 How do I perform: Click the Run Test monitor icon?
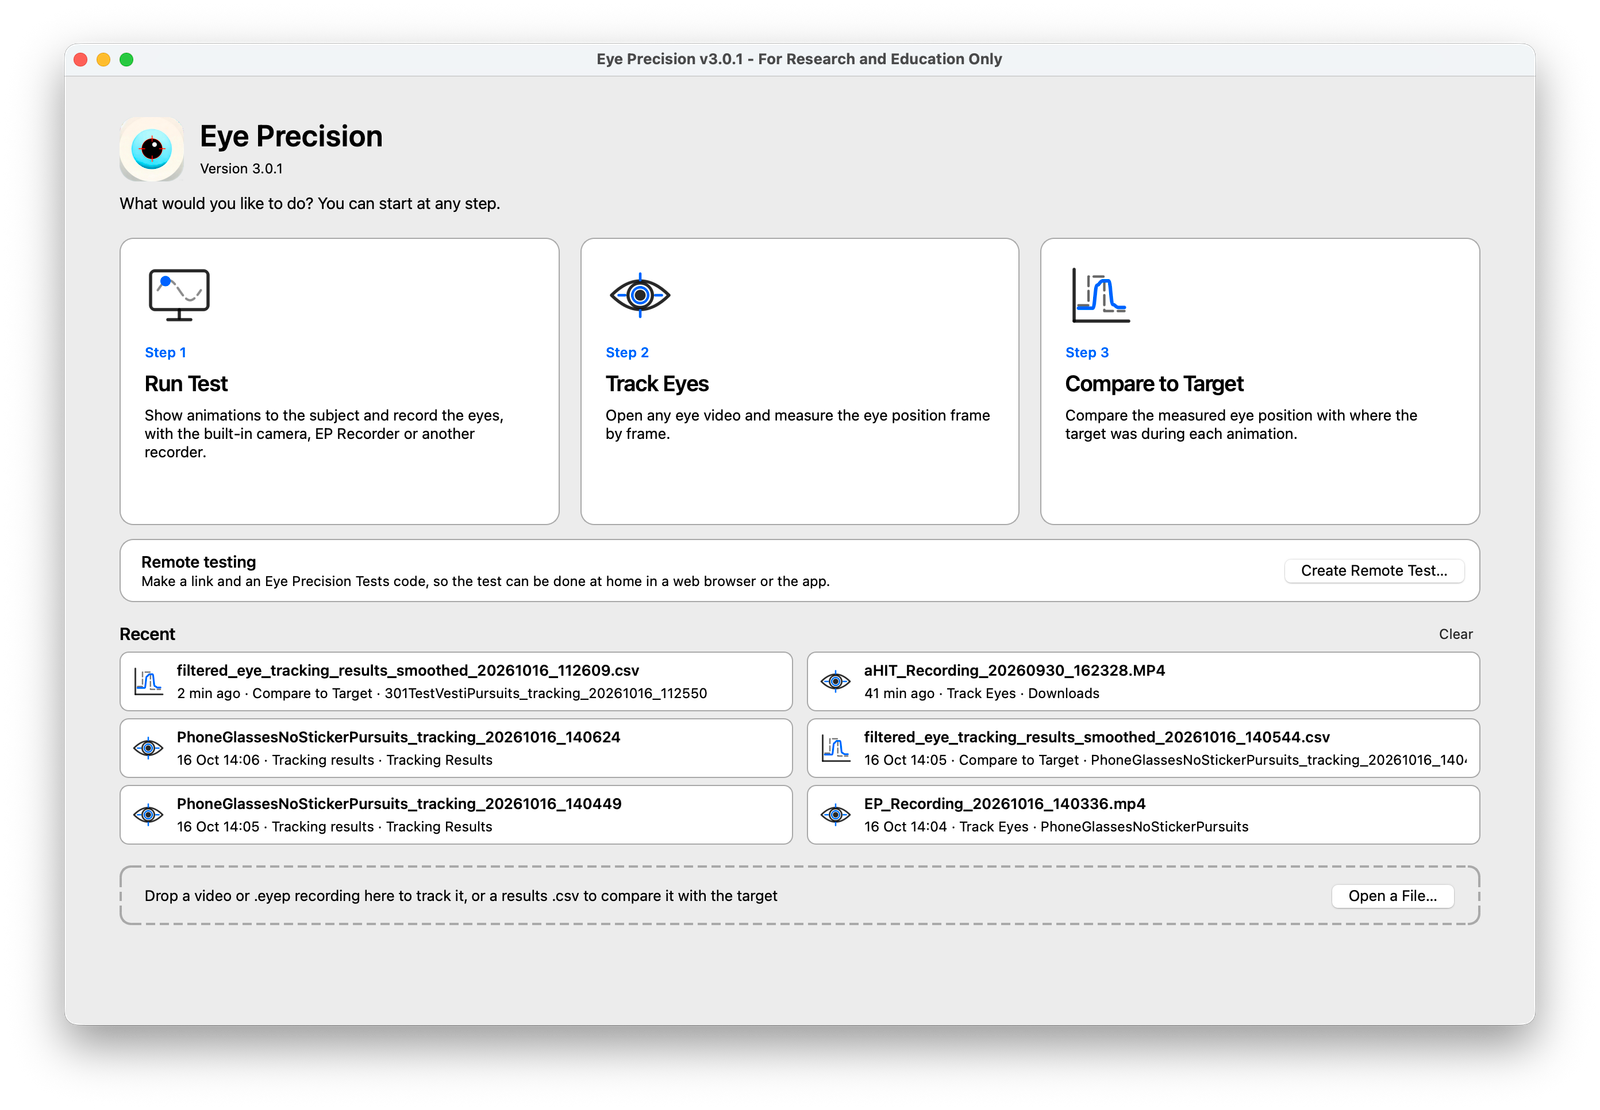pos(179,295)
